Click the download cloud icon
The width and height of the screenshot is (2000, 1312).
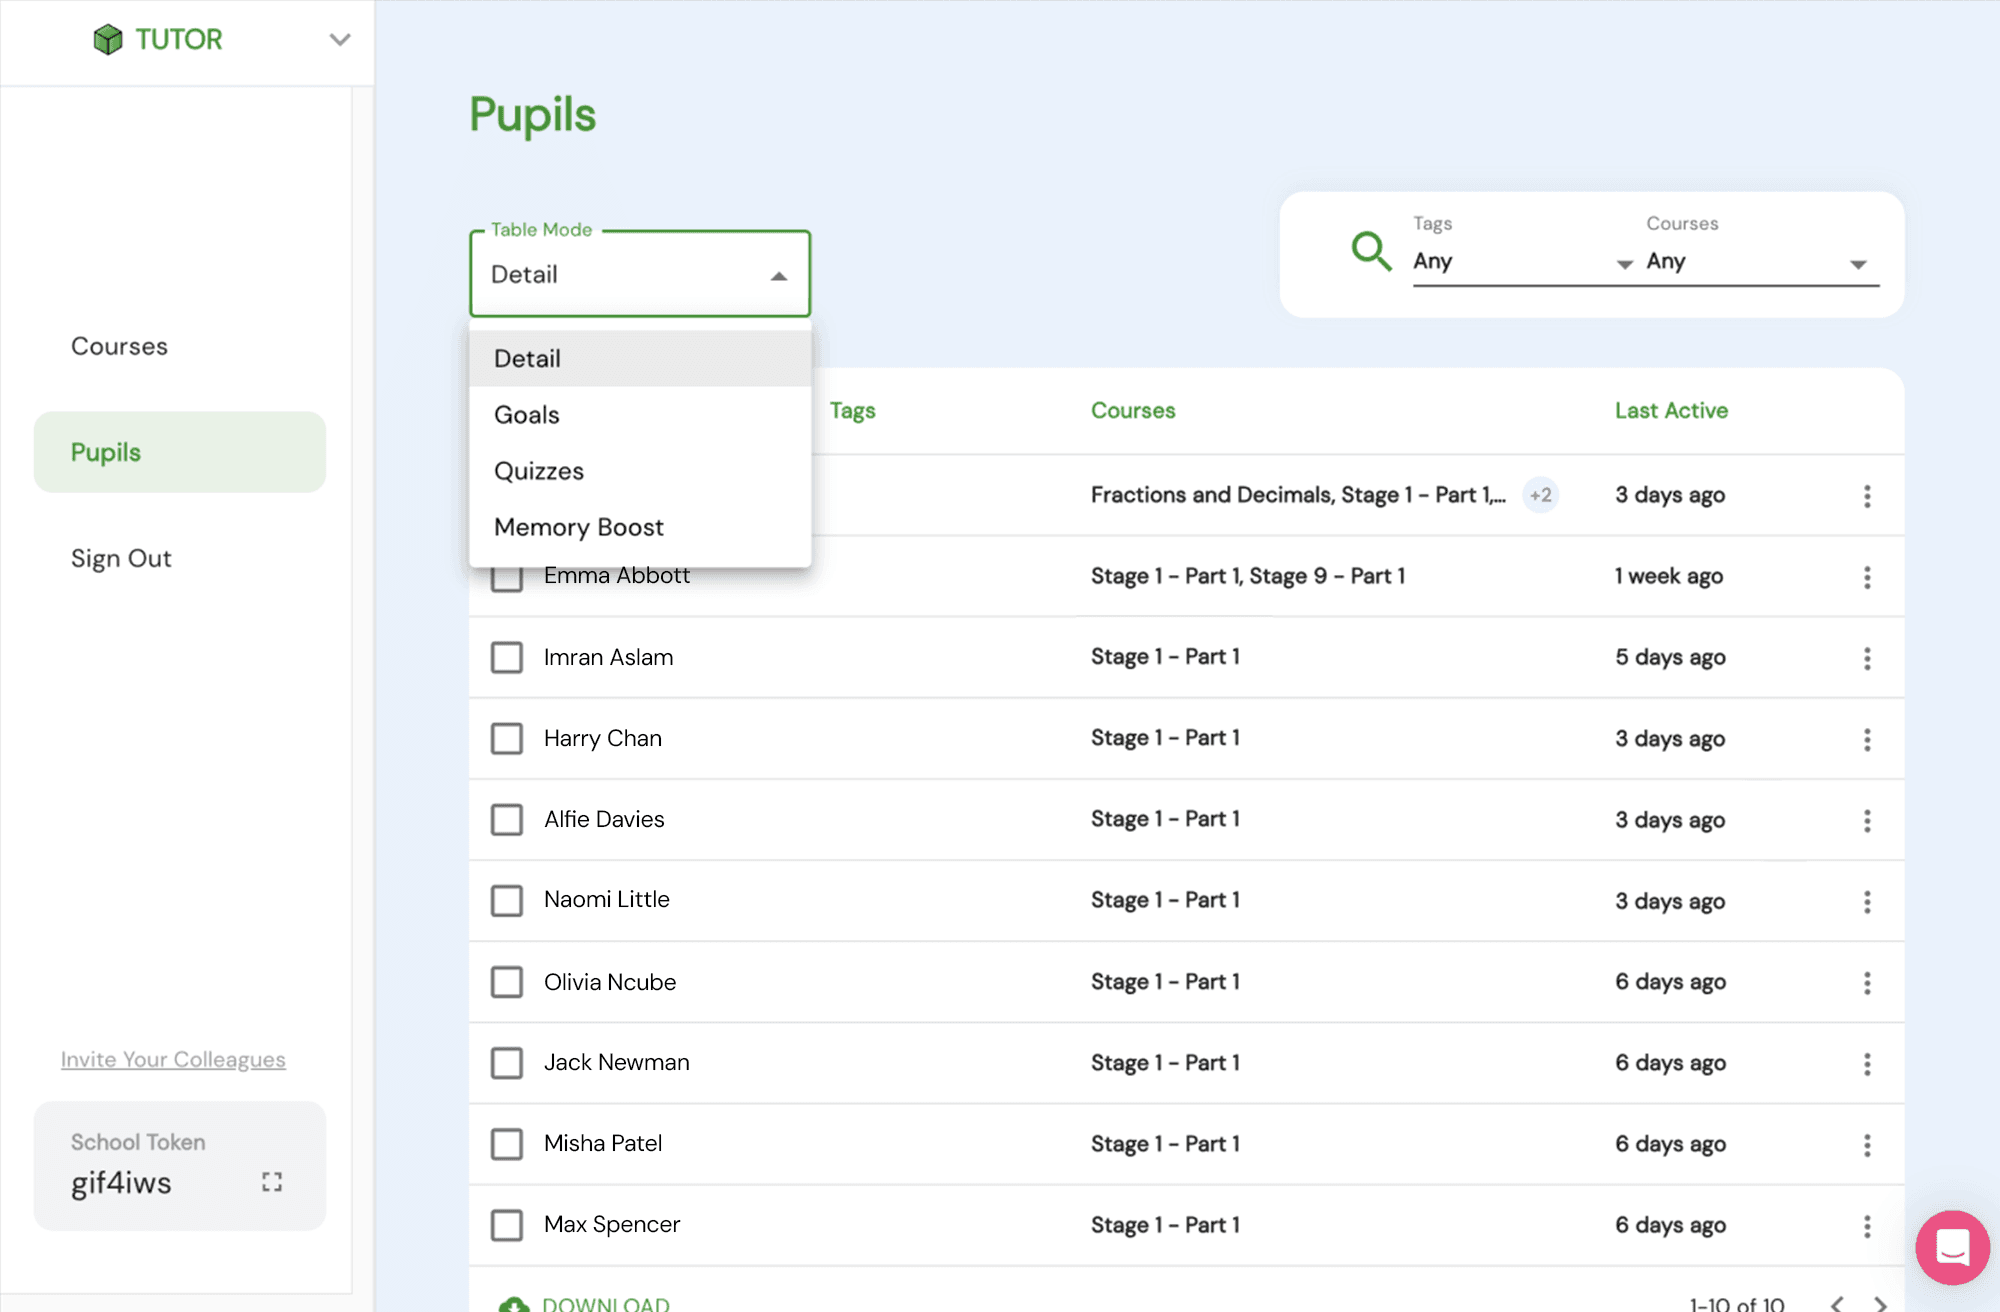coord(514,1303)
